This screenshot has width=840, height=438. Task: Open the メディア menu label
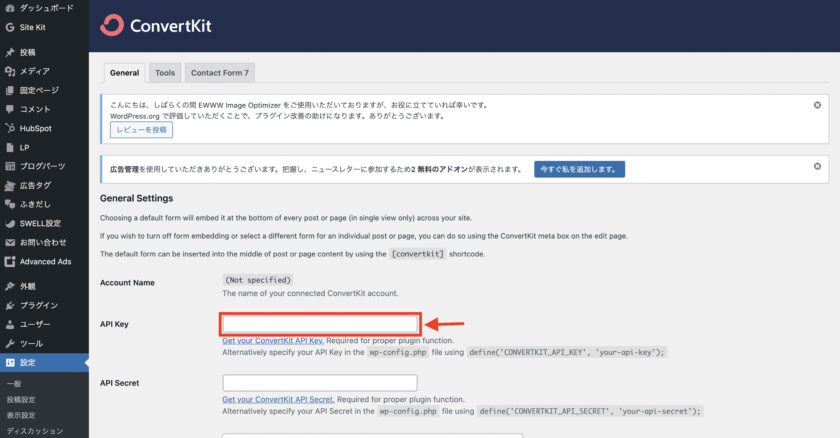[x=35, y=71]
